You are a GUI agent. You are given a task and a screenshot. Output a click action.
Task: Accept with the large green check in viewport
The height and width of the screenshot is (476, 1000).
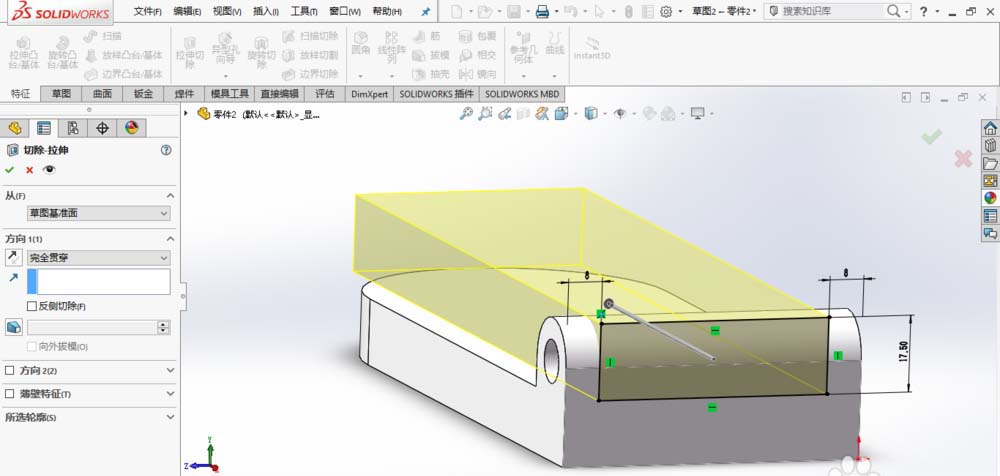(932, 136)
